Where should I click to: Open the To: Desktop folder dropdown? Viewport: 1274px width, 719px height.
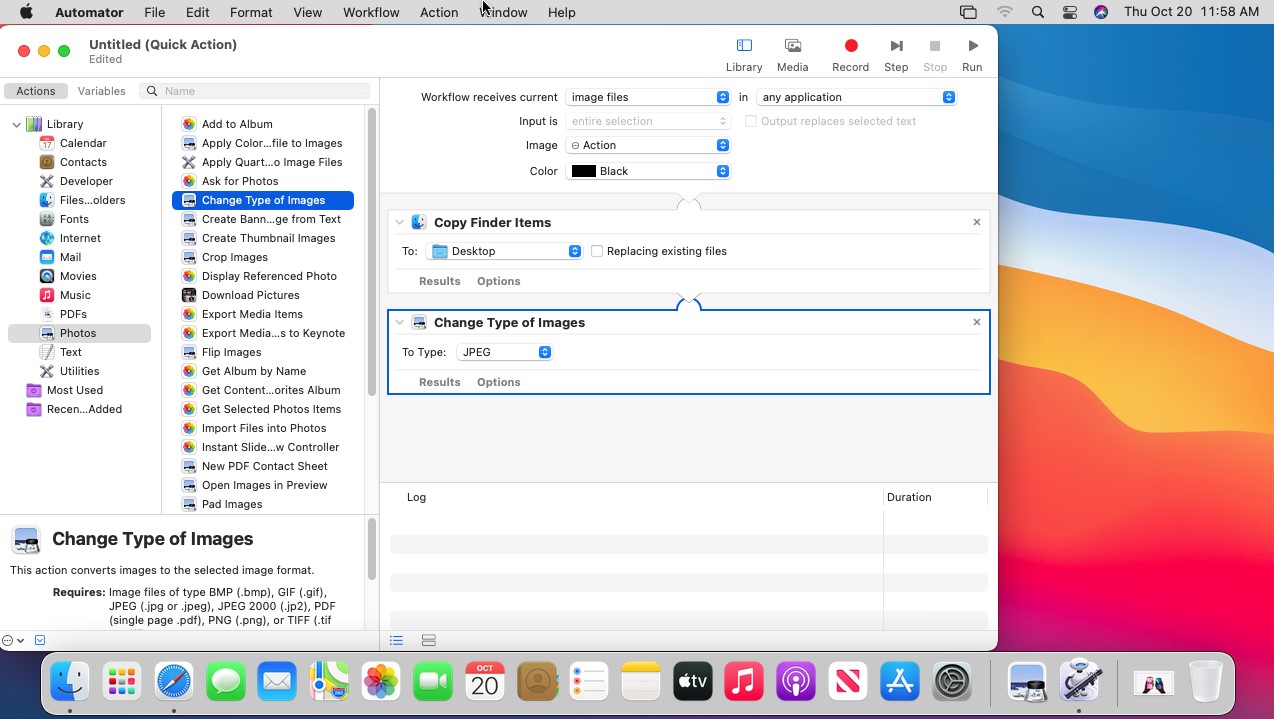point(504,251)
